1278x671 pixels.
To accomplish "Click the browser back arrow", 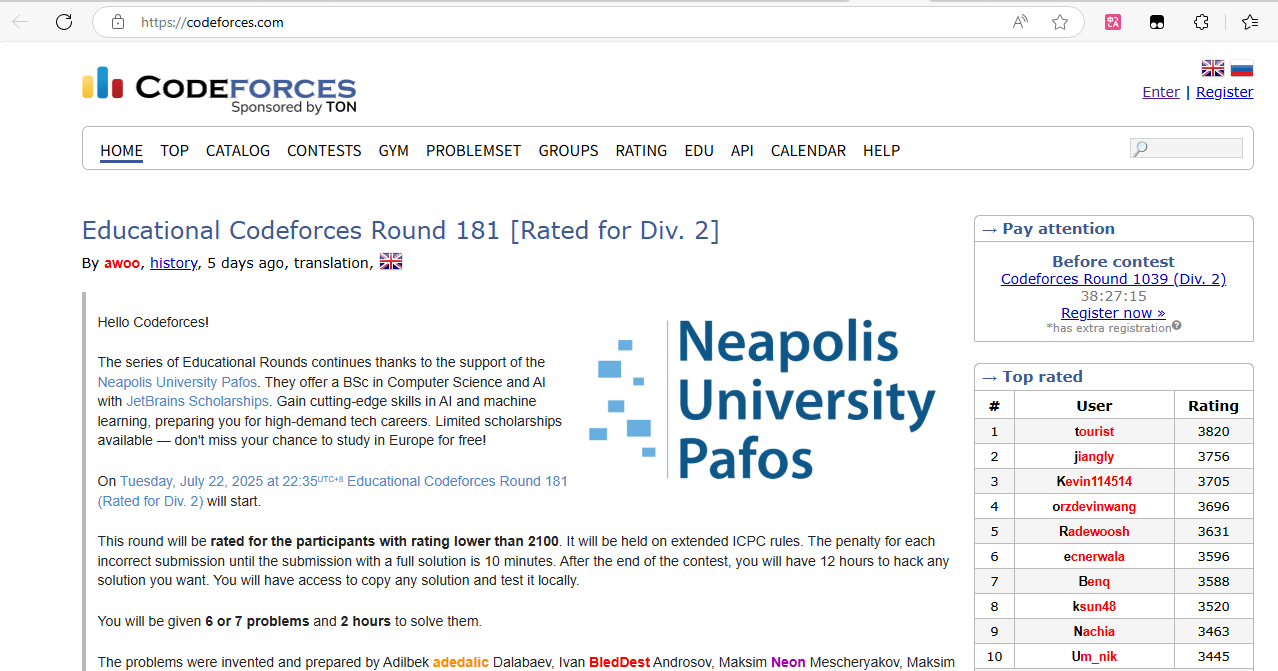I will coord(20,22).
